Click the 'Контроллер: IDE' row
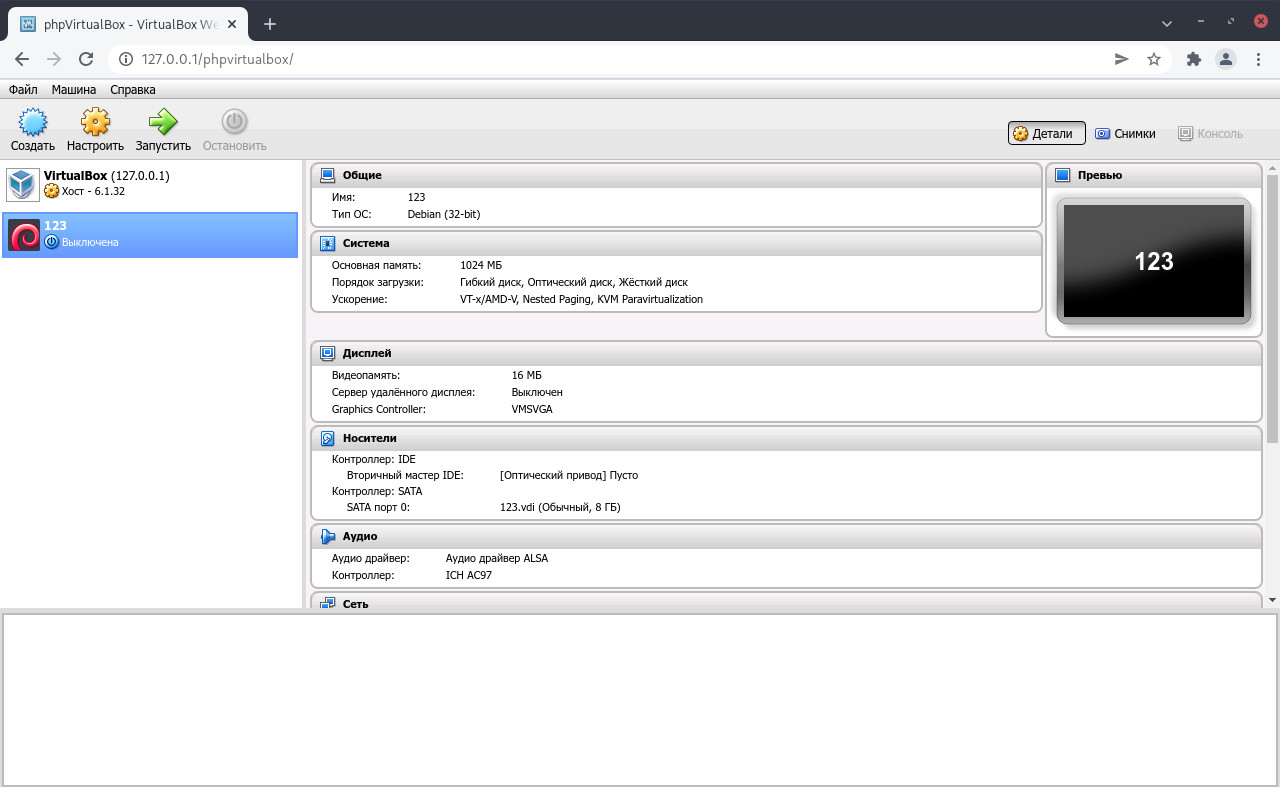The height and width of the screenshot is (787, 1280). [374, 459]
